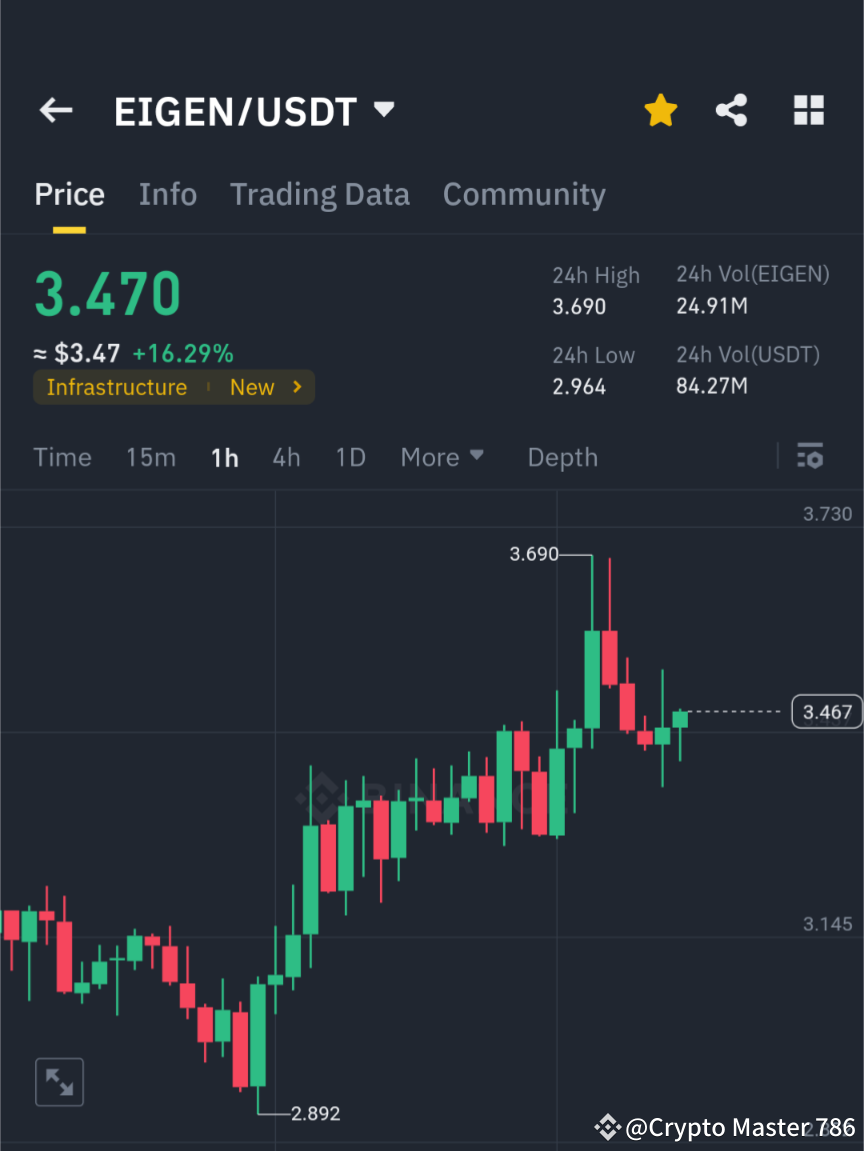The width and height of the screenshot is (864, 1151).
Task: Open chart settings via the indicator icon
Action: (x=810, y=457)
